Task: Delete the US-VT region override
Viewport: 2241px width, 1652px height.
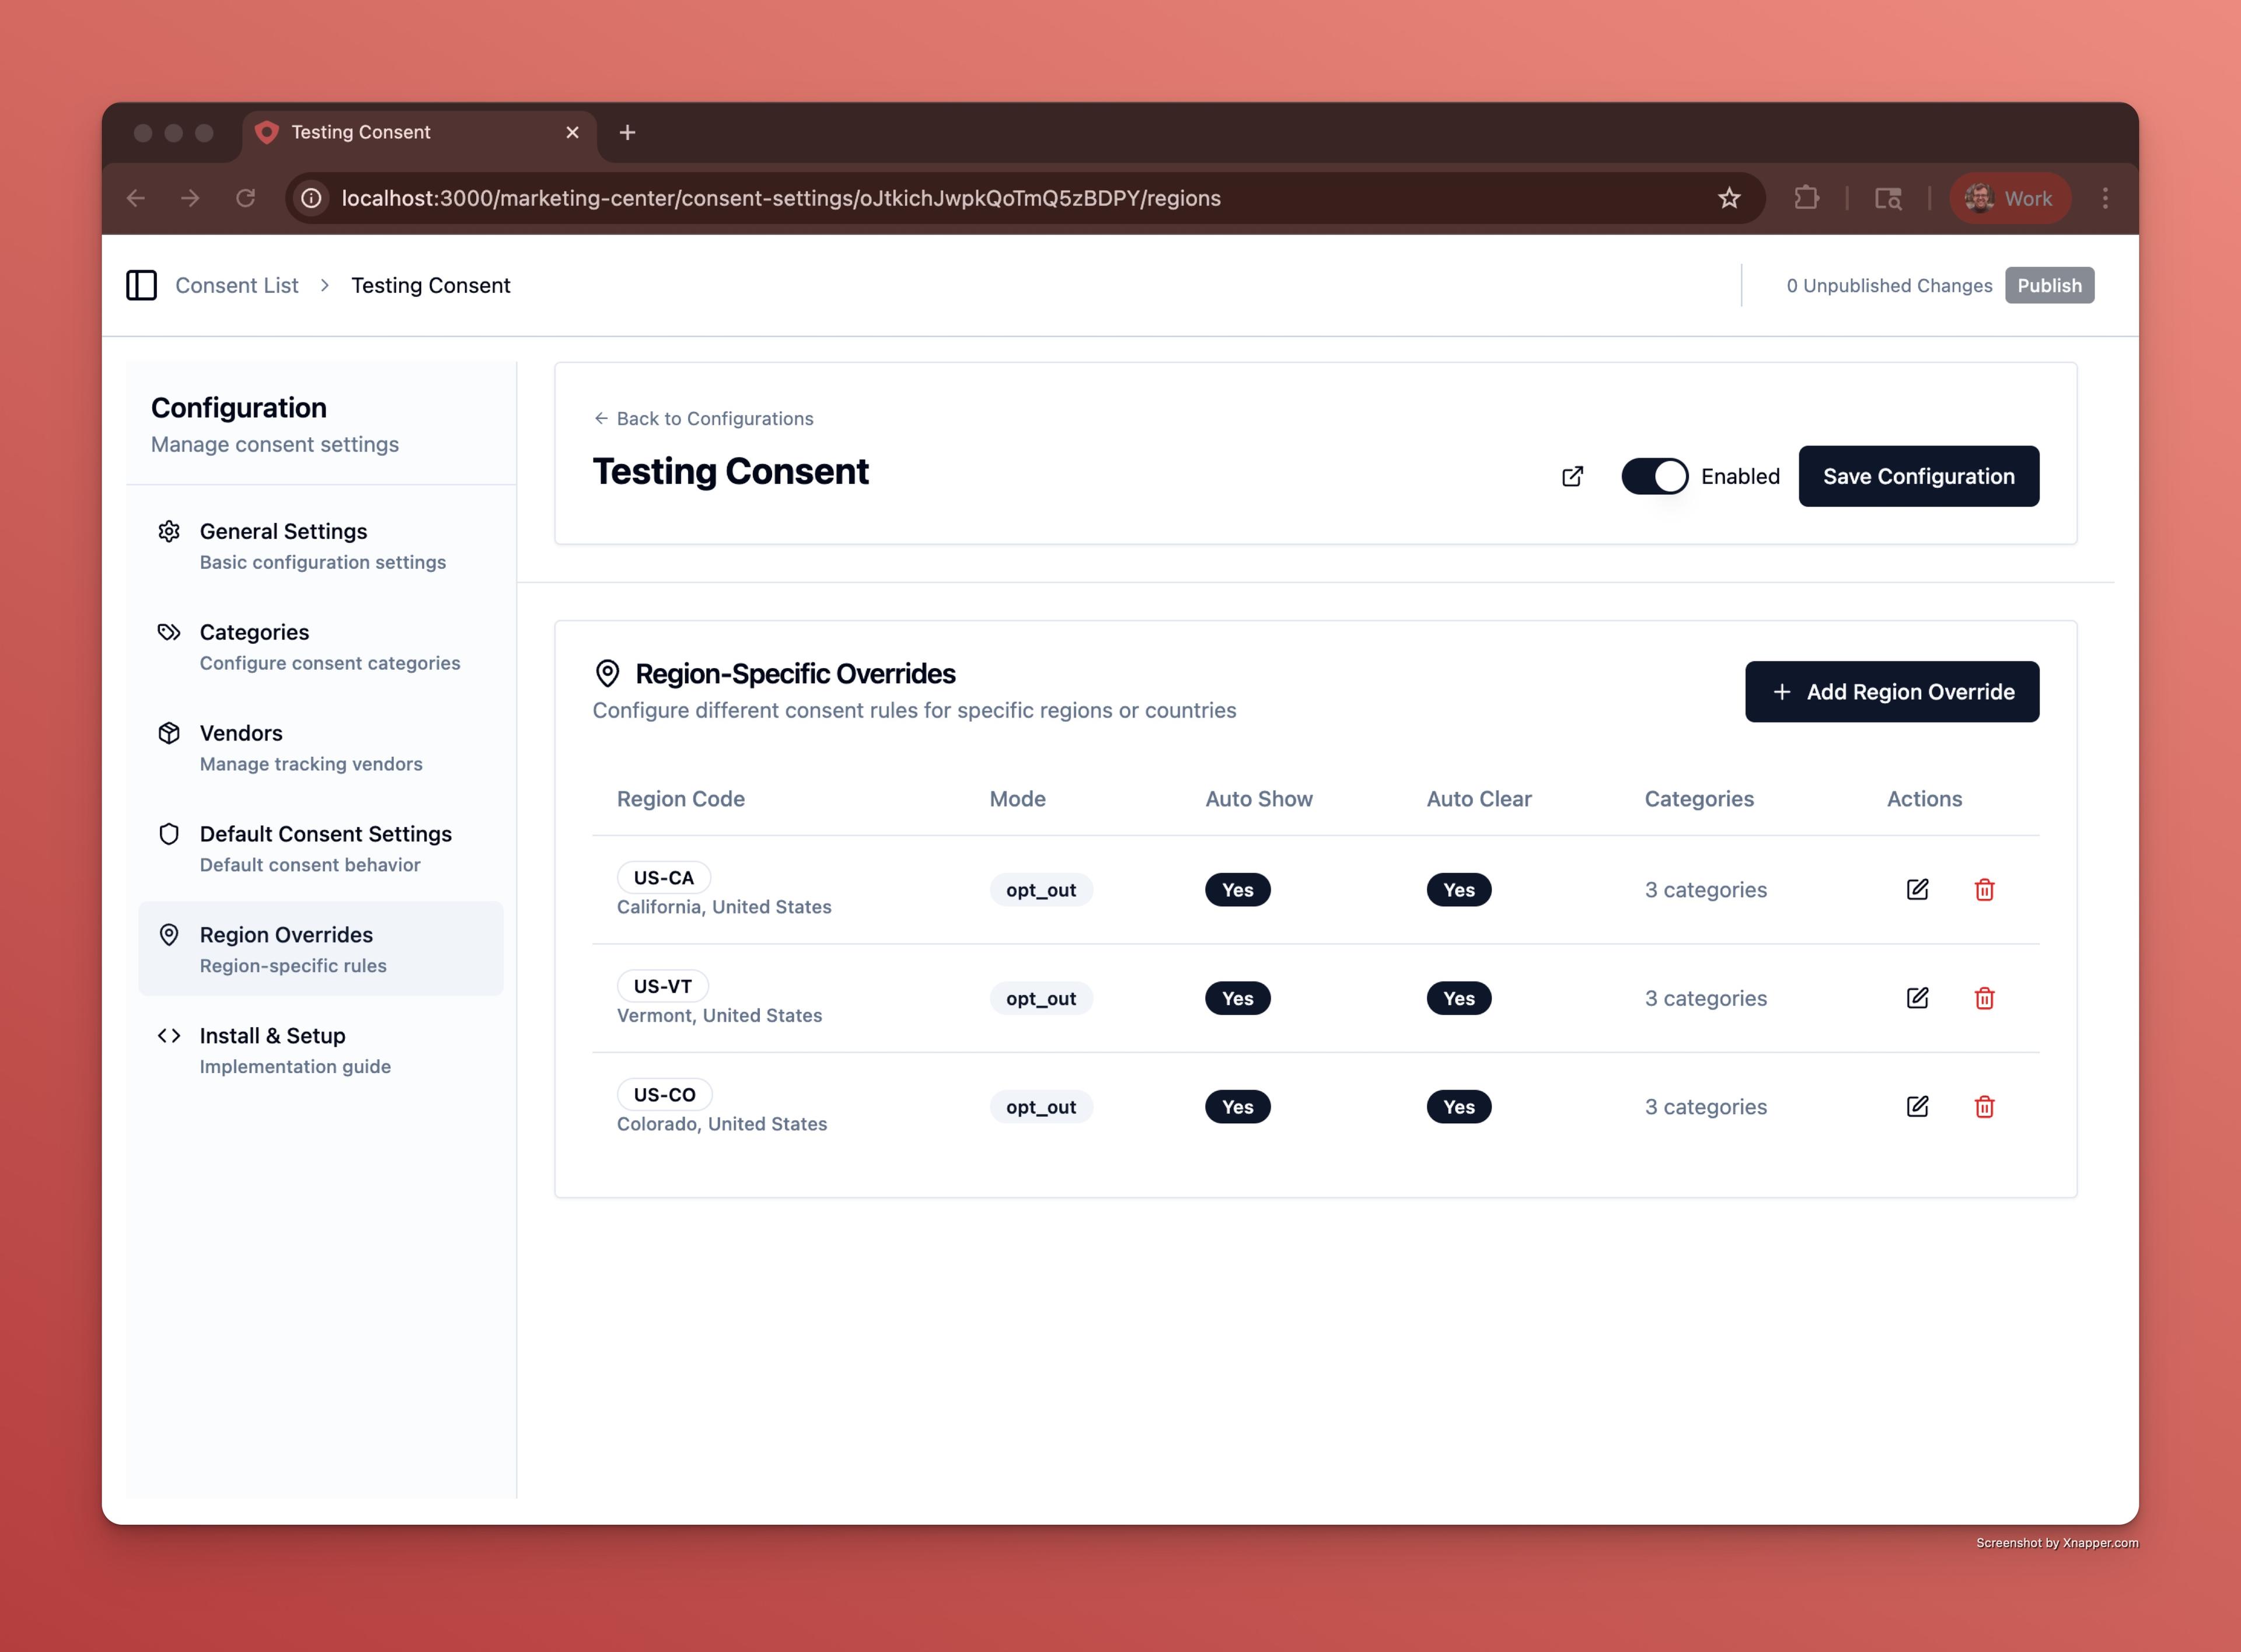Action: coord(1984,998)
